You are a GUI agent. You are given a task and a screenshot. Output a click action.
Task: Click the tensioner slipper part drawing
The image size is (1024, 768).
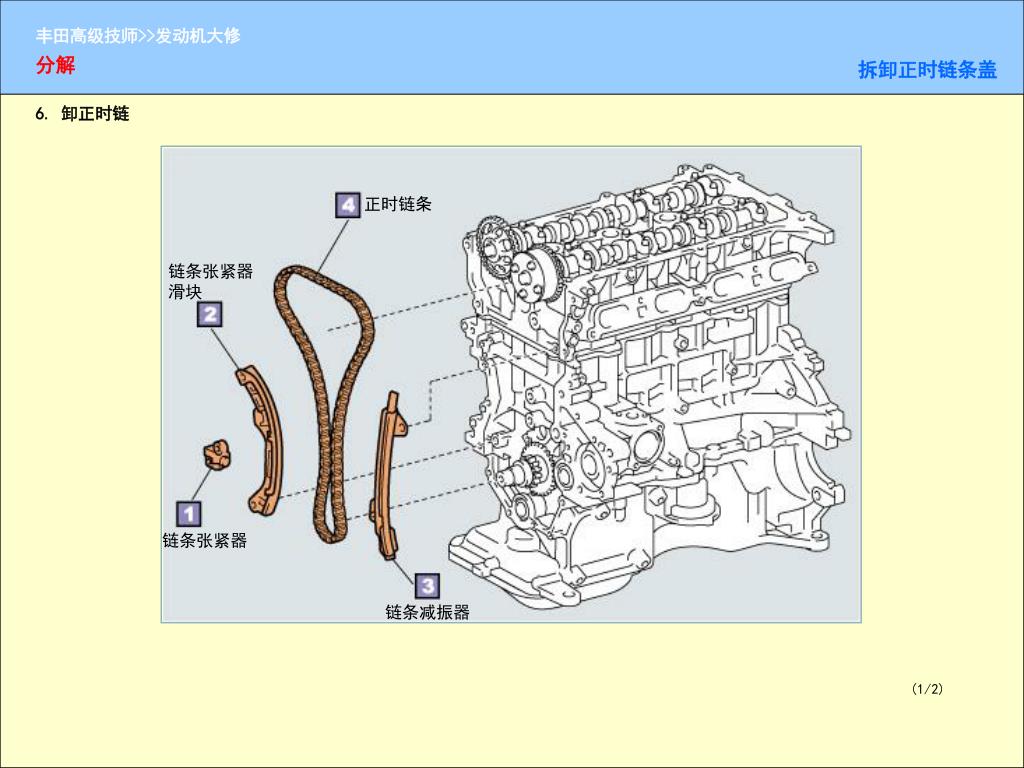(260, 440)
